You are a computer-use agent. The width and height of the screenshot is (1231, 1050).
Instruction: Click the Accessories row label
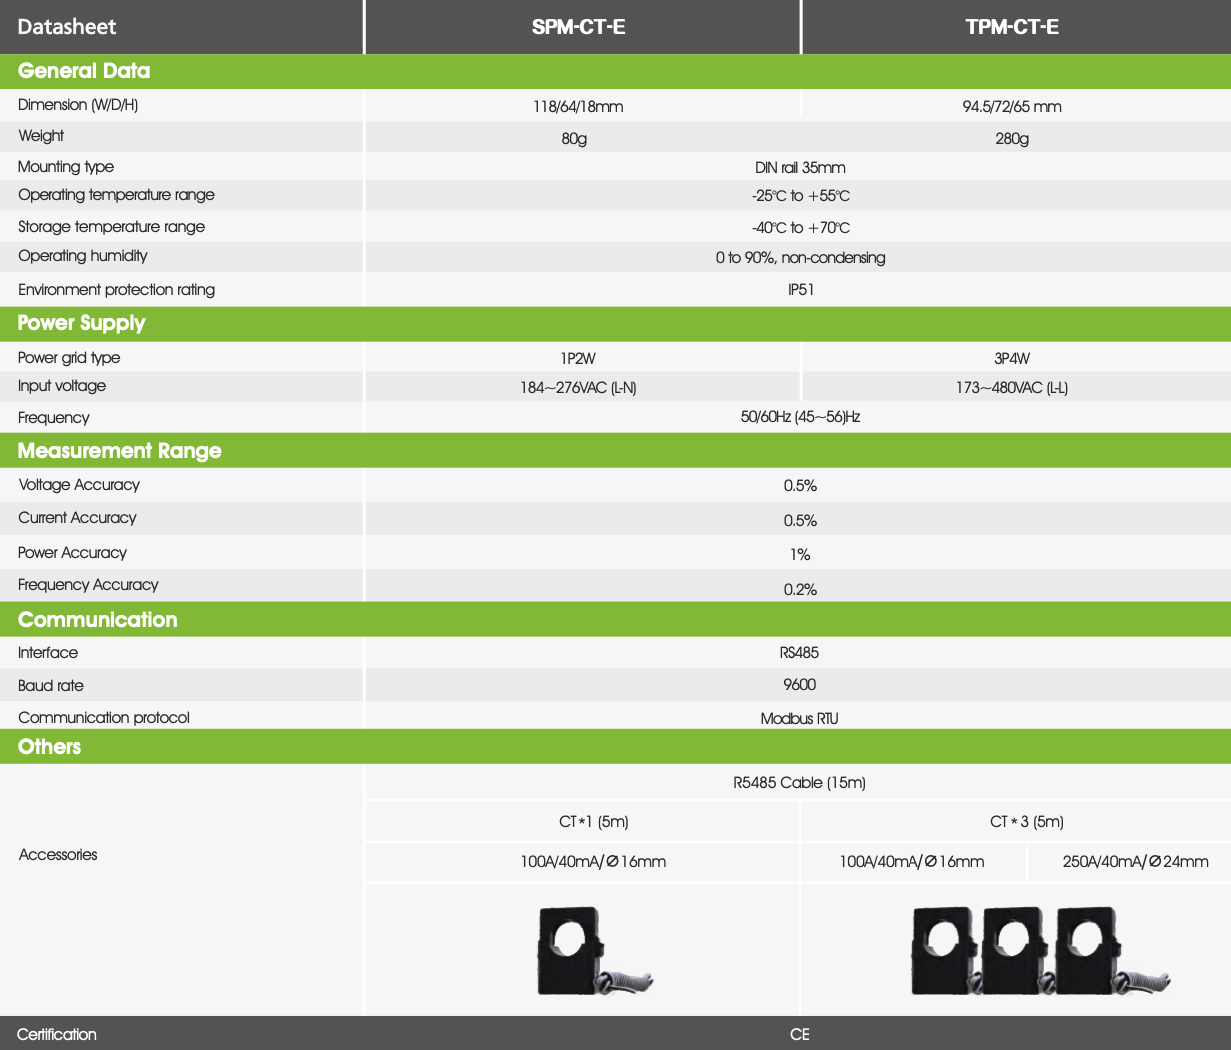[x=58, y=855]
